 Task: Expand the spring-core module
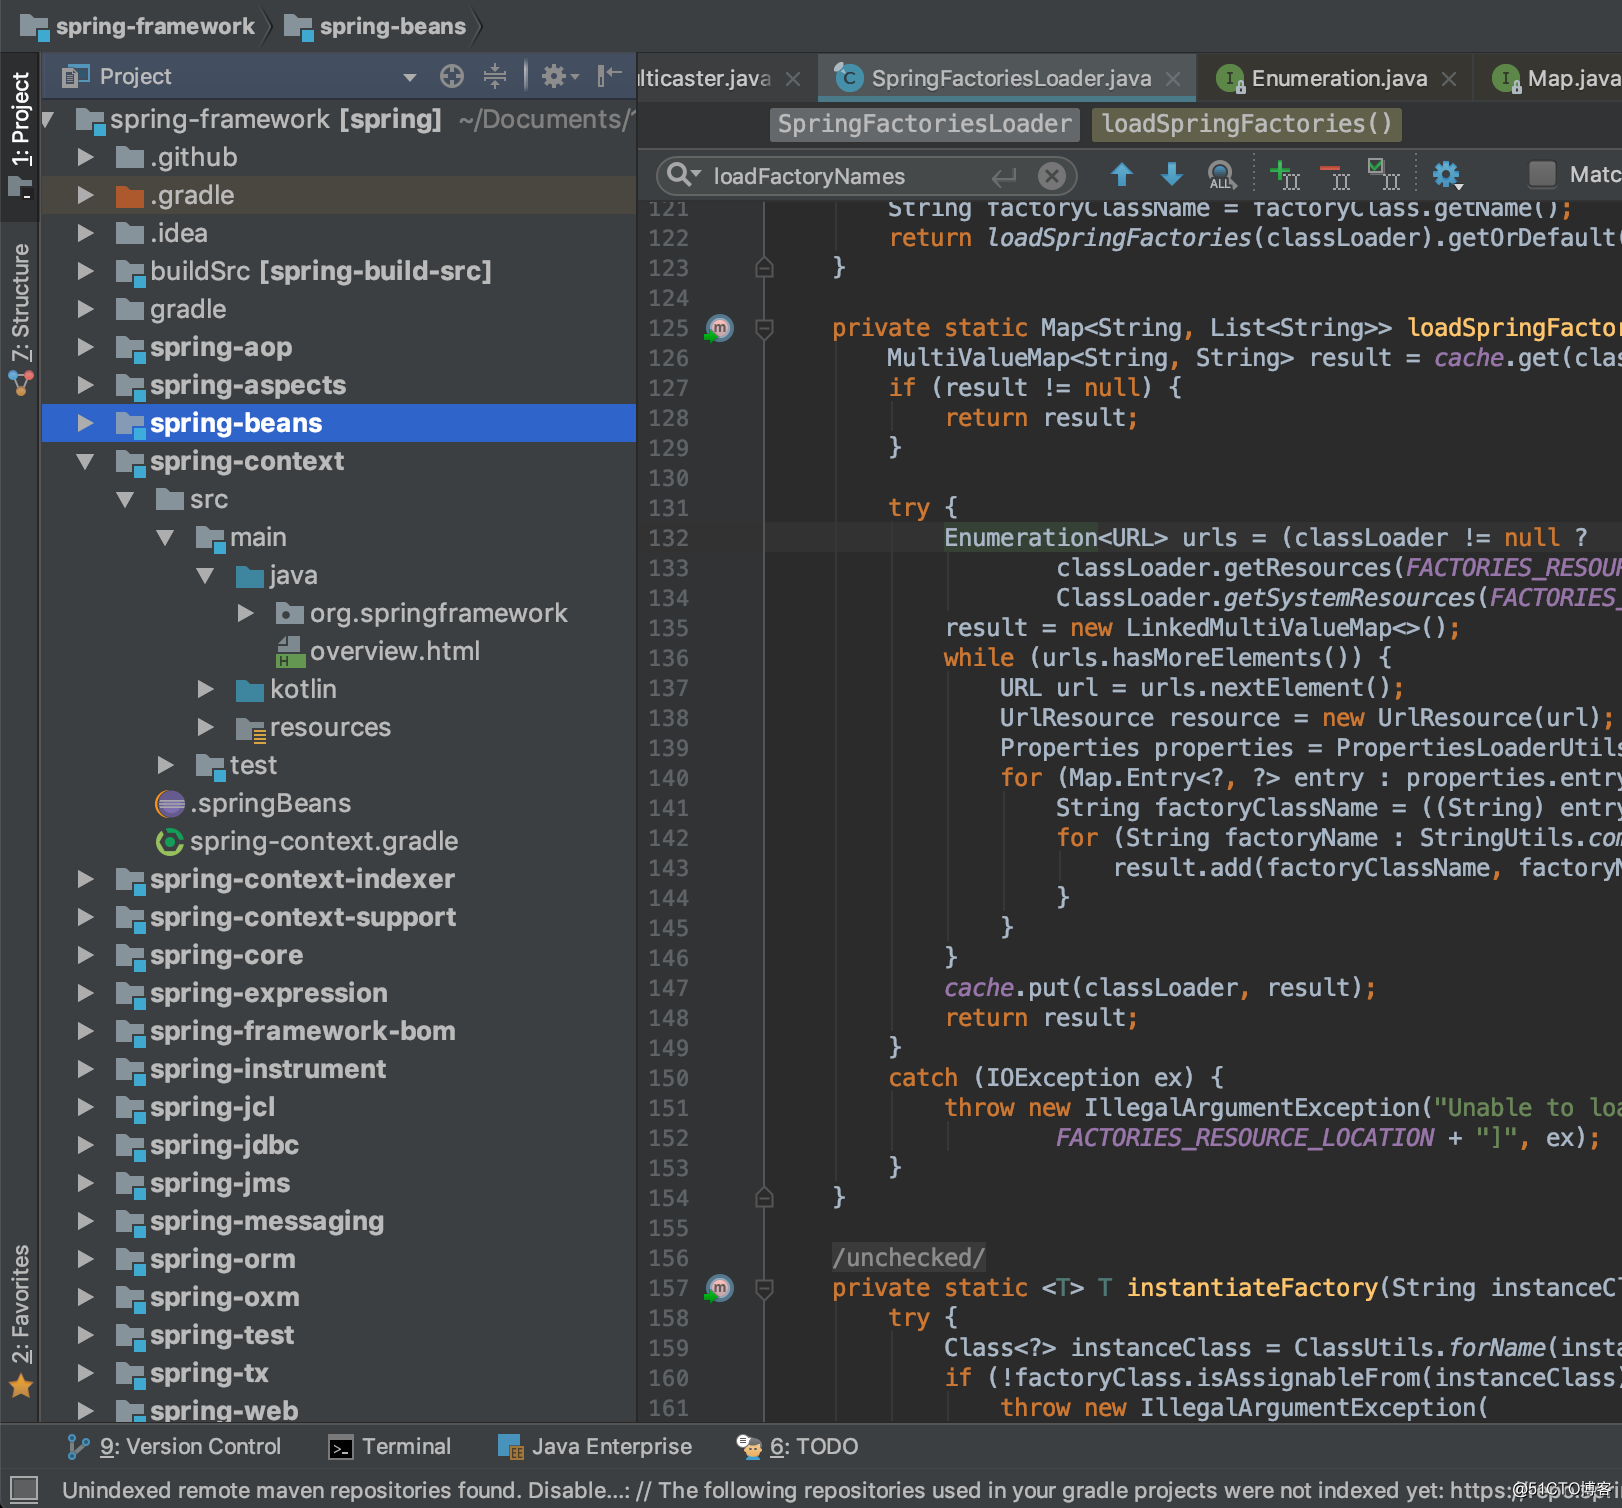click(86, 955)
